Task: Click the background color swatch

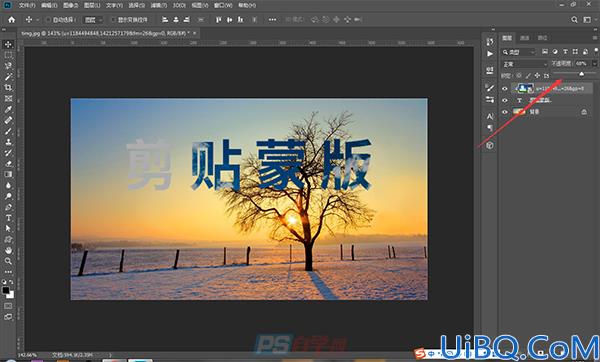Action: [x=11, y=295]
